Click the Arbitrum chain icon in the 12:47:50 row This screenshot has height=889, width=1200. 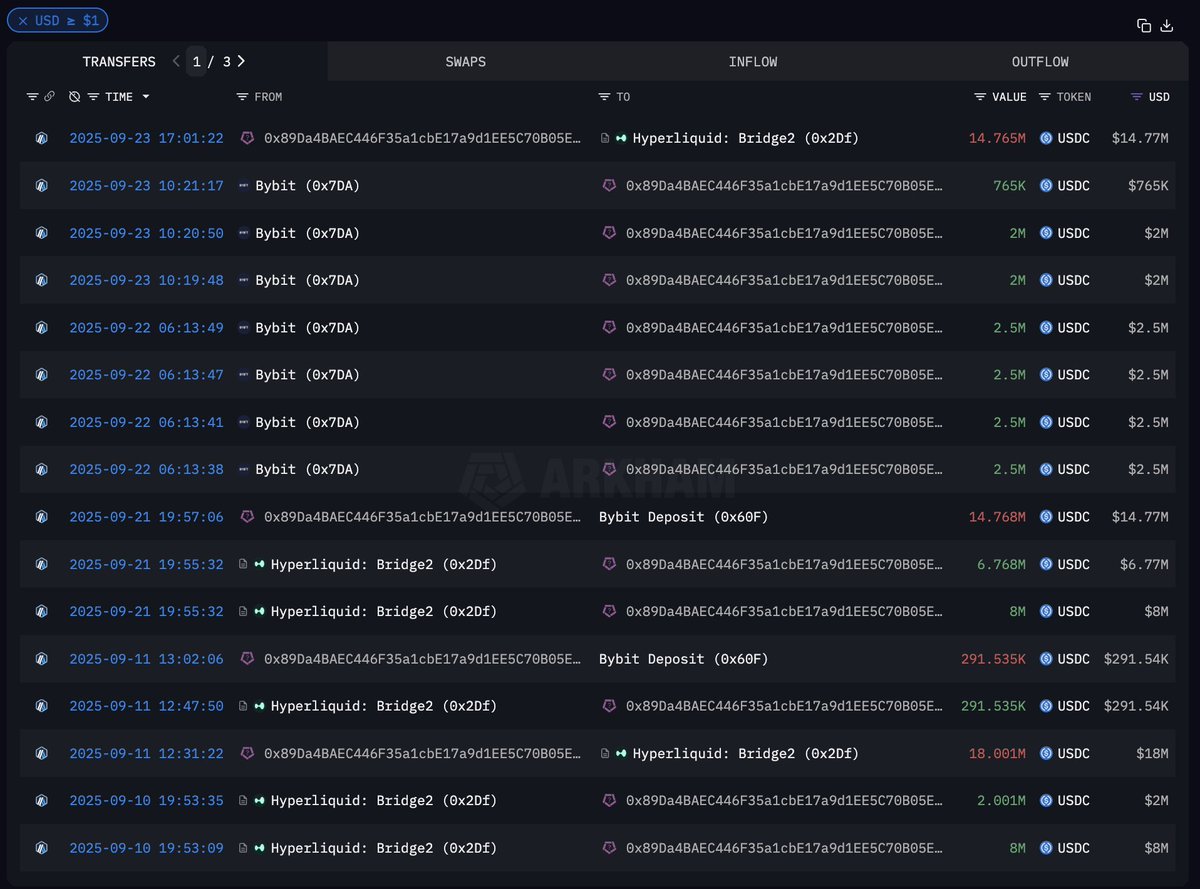pos(41,706)
